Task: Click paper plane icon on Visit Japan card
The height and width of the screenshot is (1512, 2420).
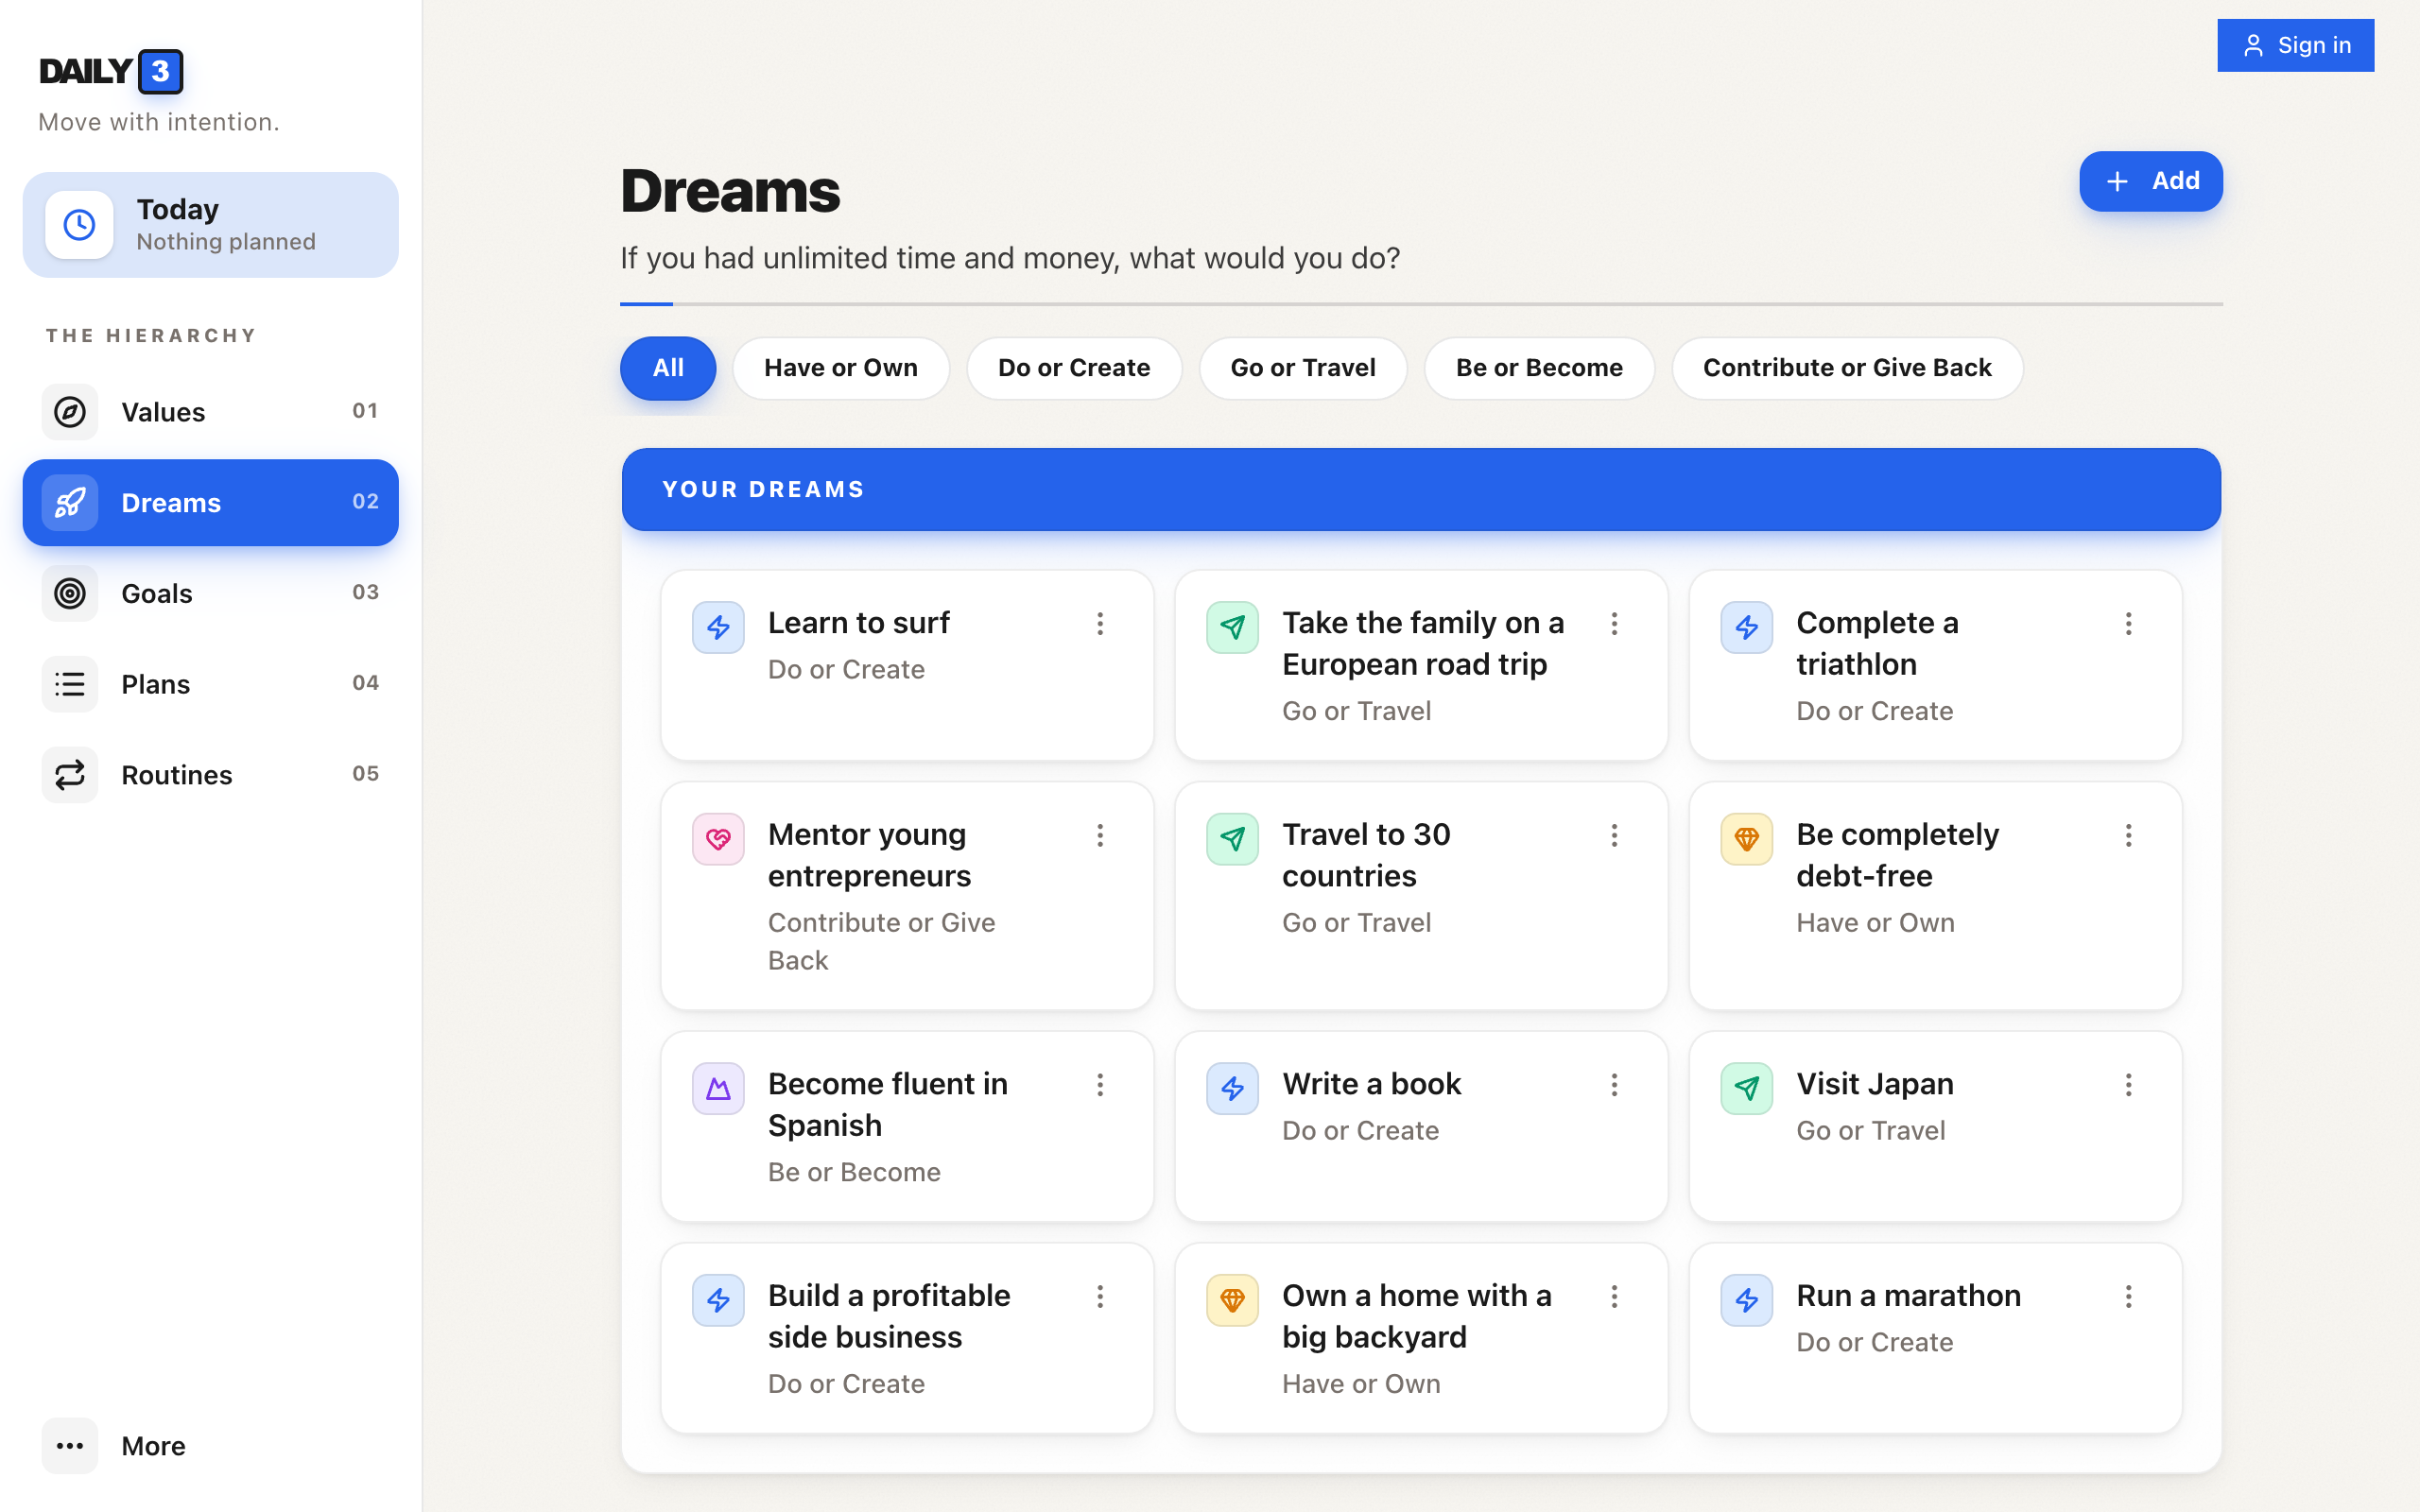Action: click(1746, 1088)
